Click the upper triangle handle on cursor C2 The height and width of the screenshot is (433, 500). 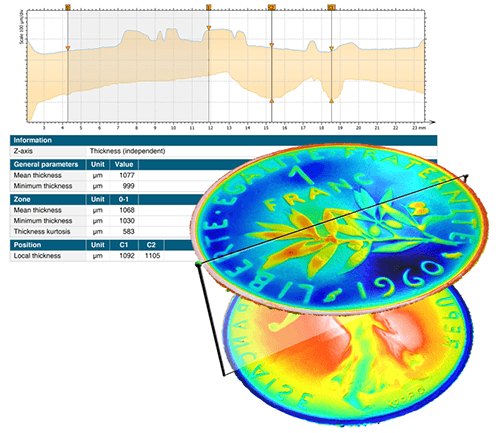pyautogui.click(x=272, y=45)
